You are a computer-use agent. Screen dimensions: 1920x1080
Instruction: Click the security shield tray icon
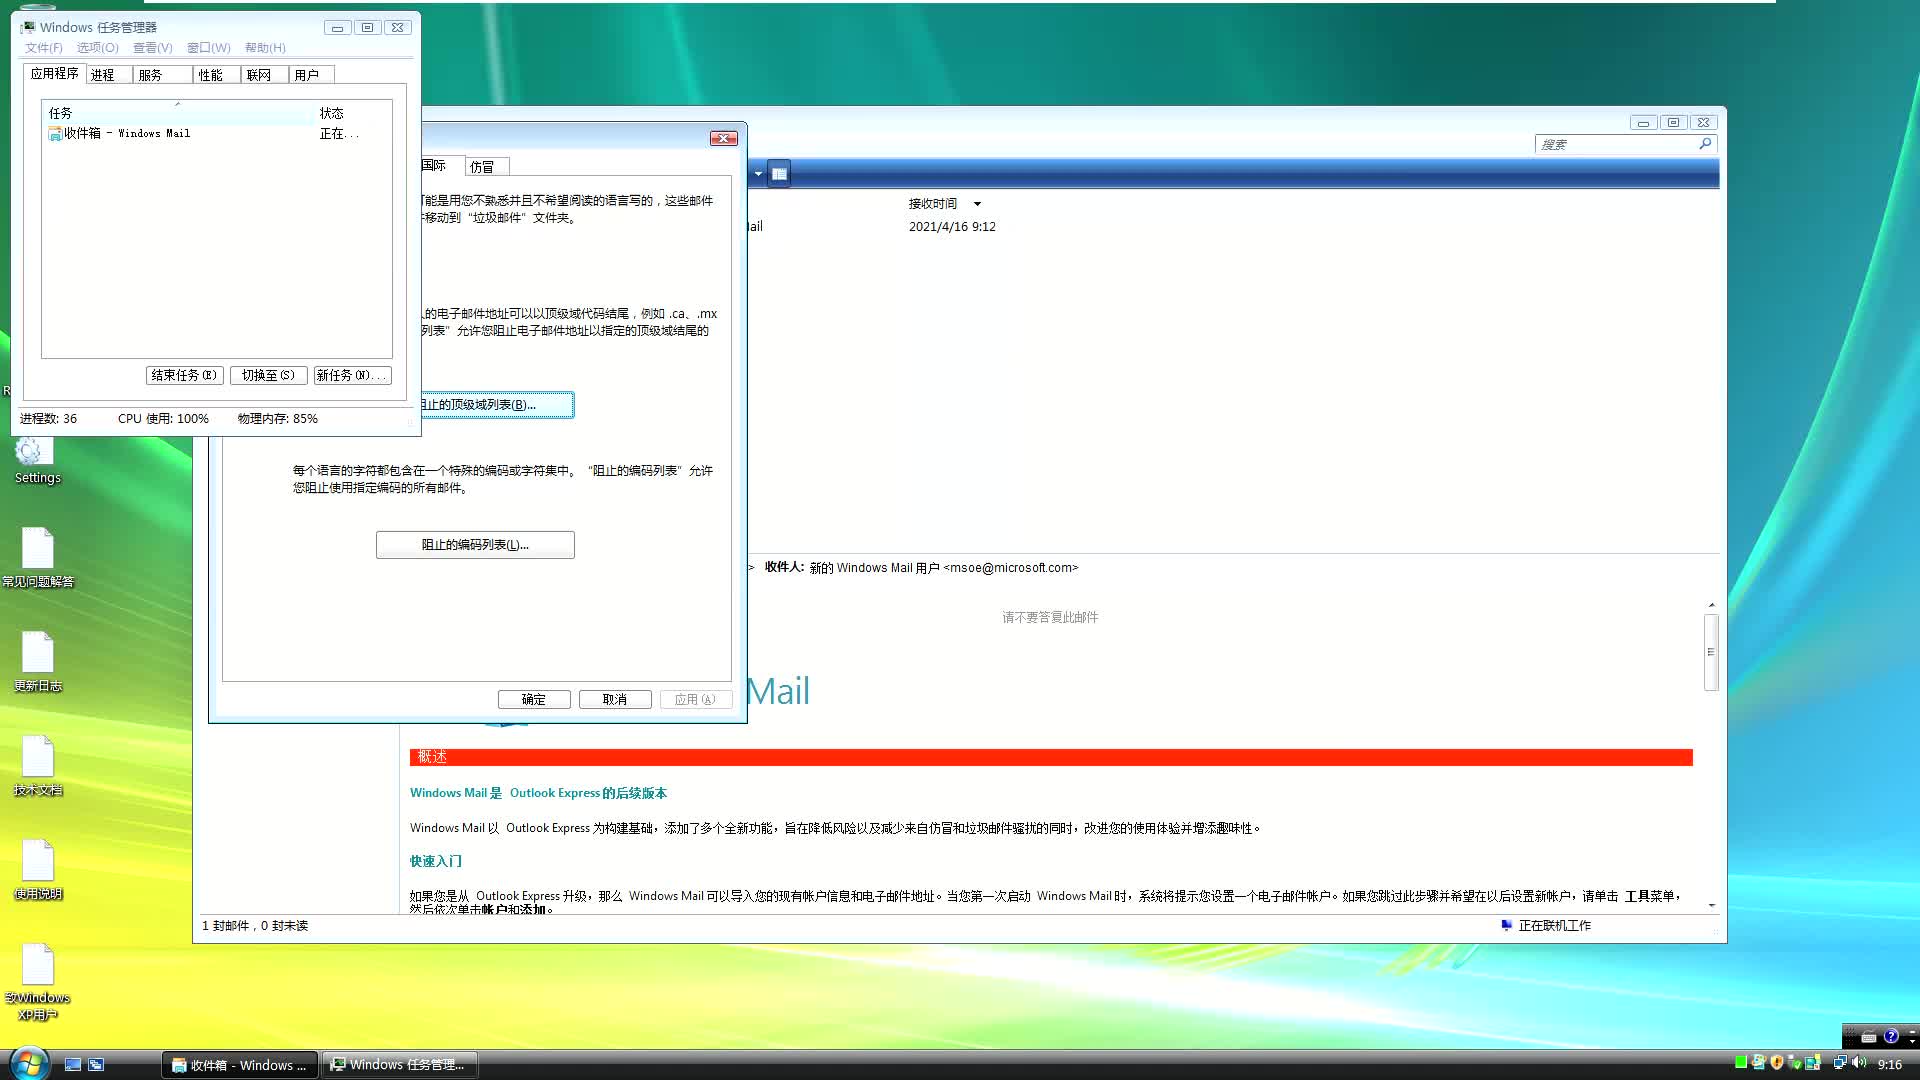1777,1063
